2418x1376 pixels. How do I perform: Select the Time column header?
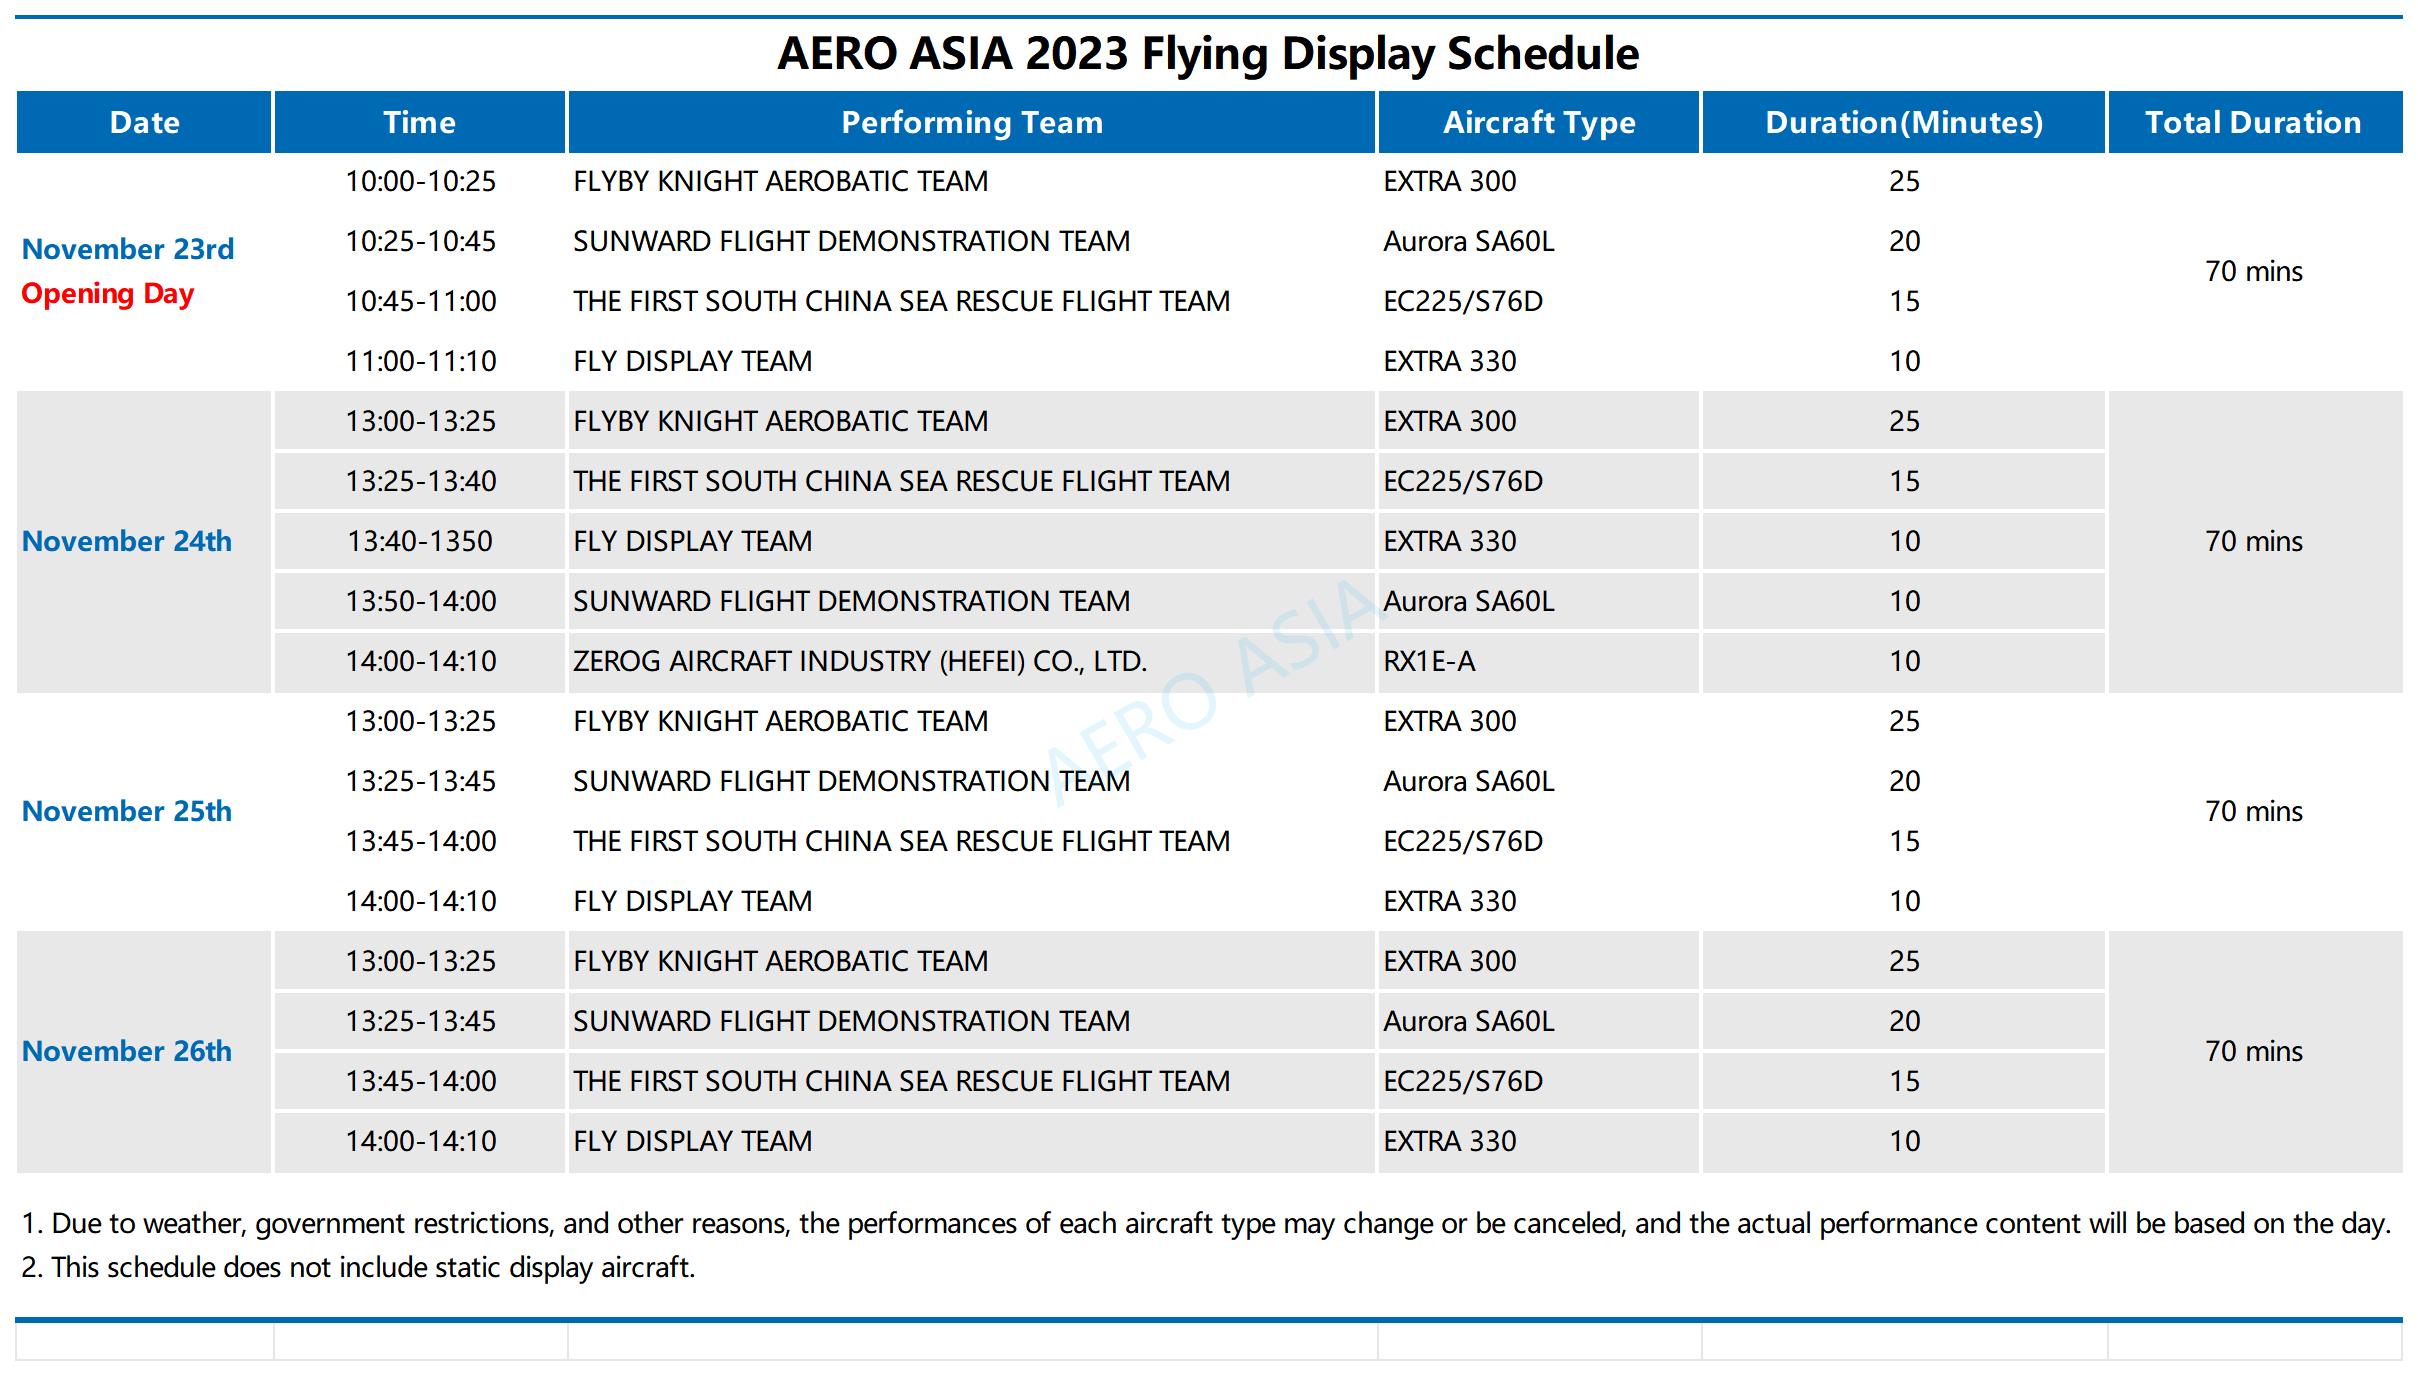point(420,122)
